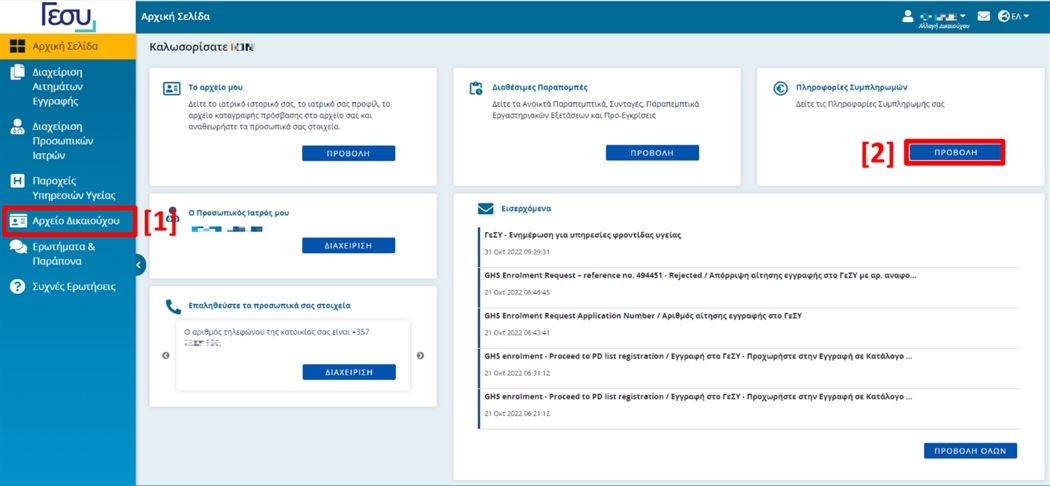Viewport: 1050px width, 486px height.
Task: Click the ΓεΣΥ logo
Action: pos(68,16)
